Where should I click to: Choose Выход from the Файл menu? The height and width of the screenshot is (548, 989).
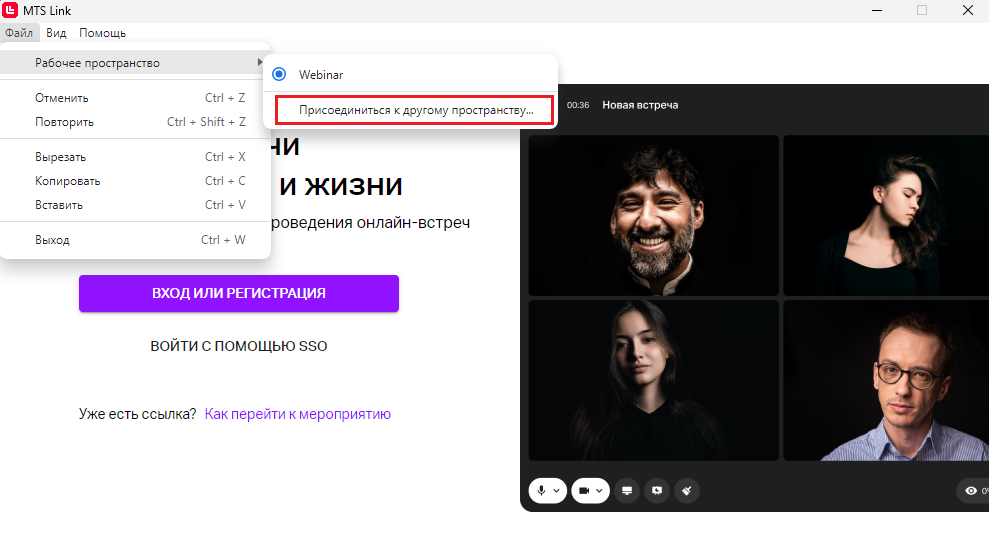point(135,240)
